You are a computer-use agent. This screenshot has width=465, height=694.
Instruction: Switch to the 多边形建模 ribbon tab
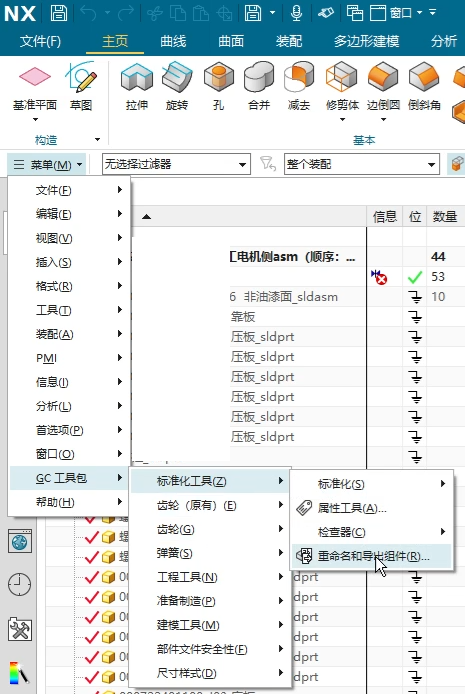pos(366,41)
